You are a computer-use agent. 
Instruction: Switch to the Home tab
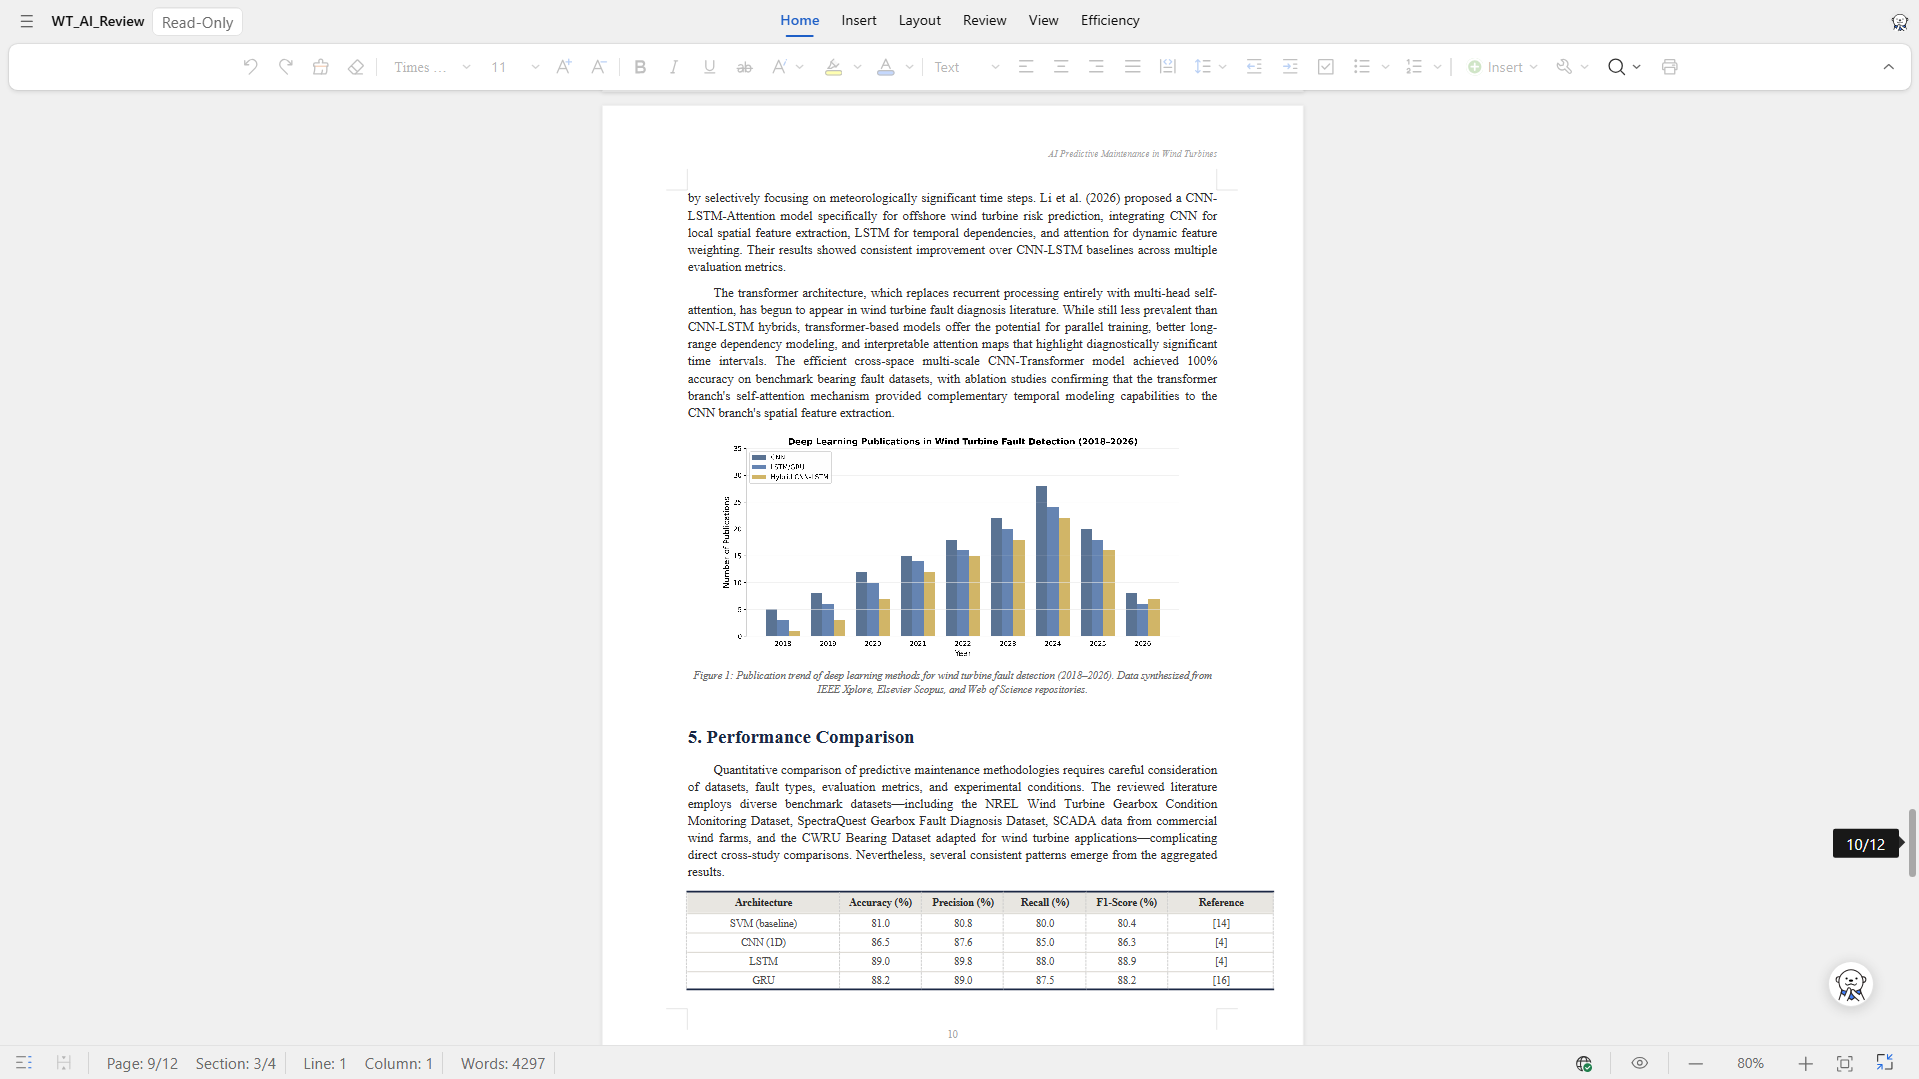799,20
